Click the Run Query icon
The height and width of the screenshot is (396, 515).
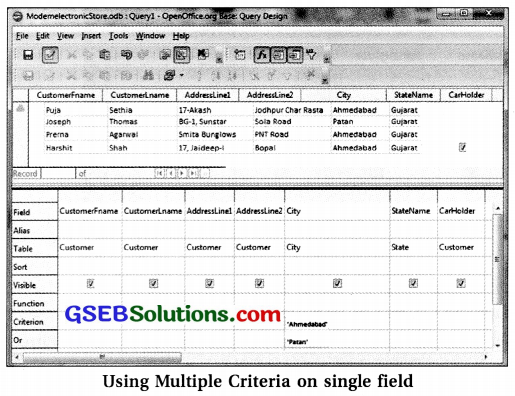click(x=164, y=55)
